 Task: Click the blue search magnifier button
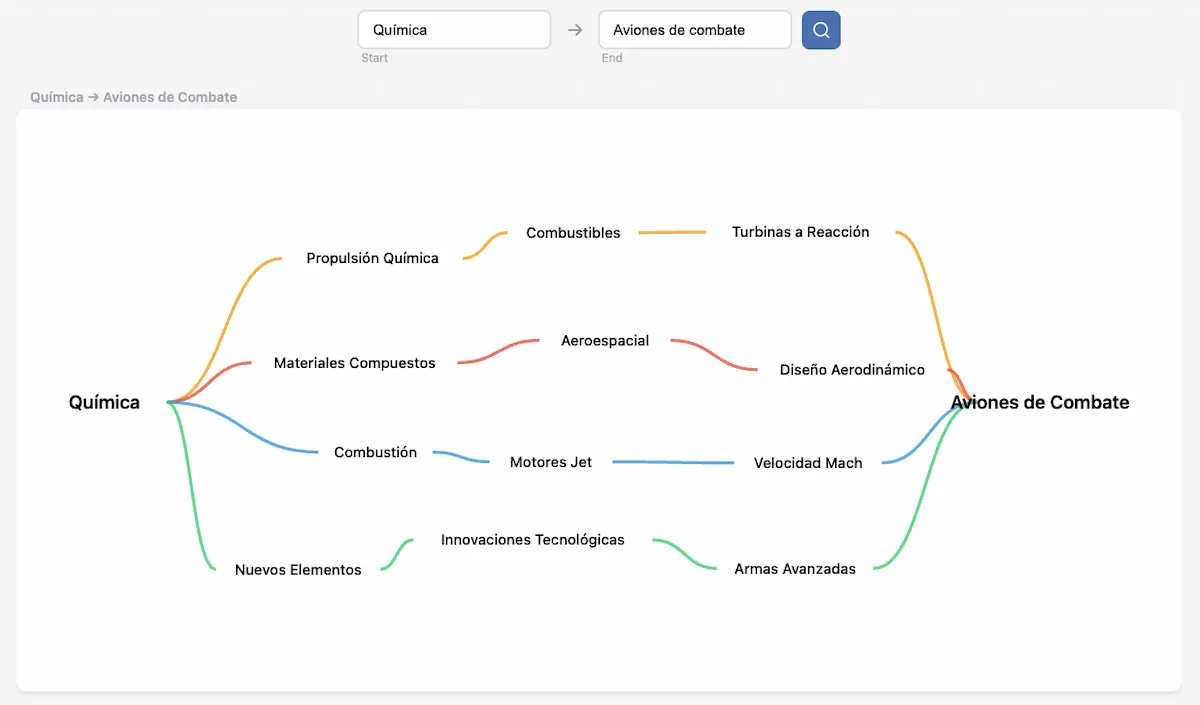pos(820,30)
